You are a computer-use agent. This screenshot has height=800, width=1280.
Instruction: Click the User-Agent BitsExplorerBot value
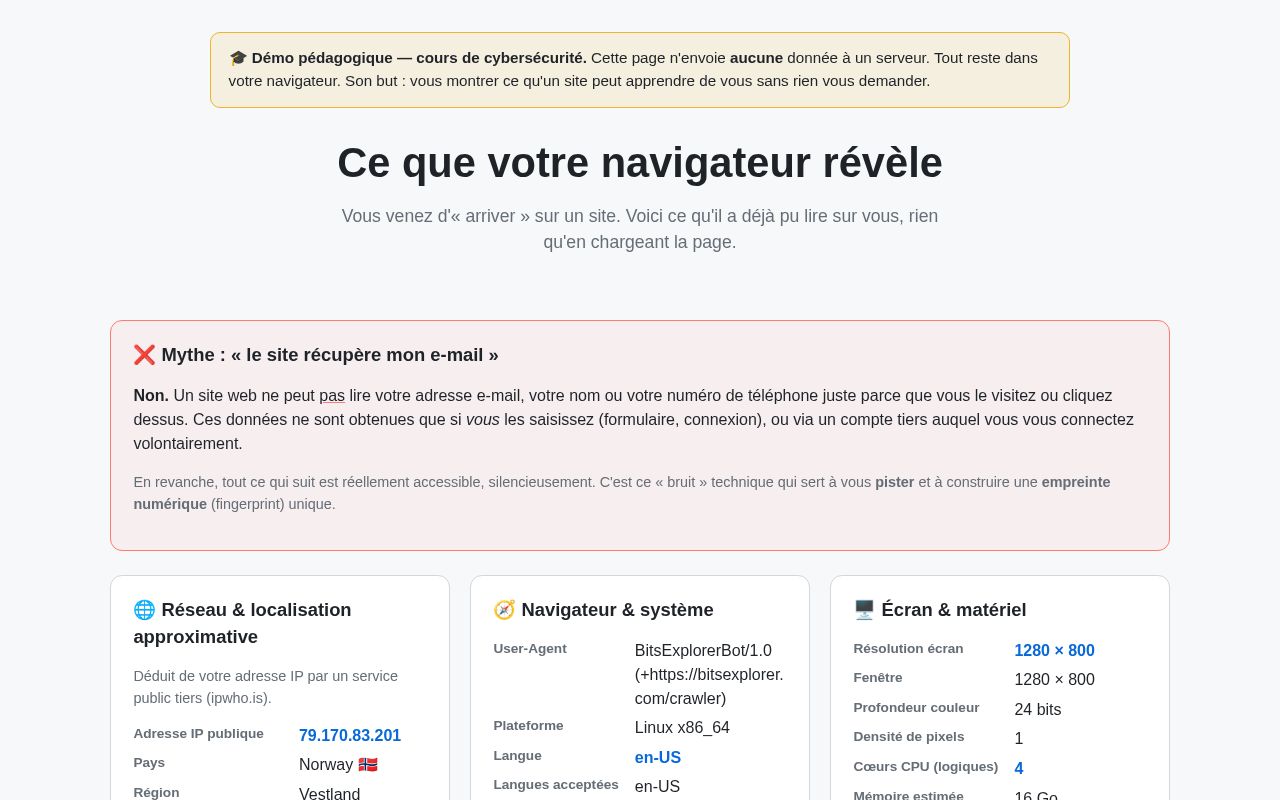[x=709, y=675]
